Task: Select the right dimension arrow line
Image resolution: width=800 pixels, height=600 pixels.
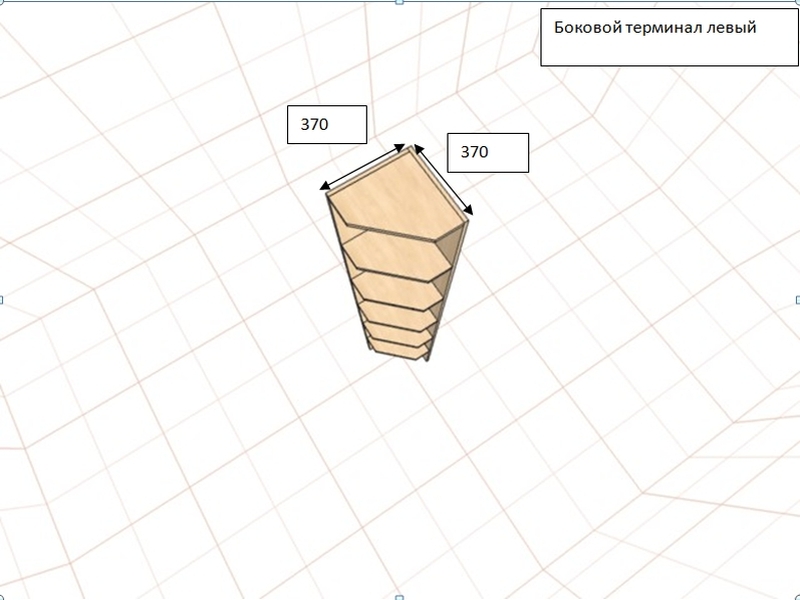Action: click(x=443, y=180)
